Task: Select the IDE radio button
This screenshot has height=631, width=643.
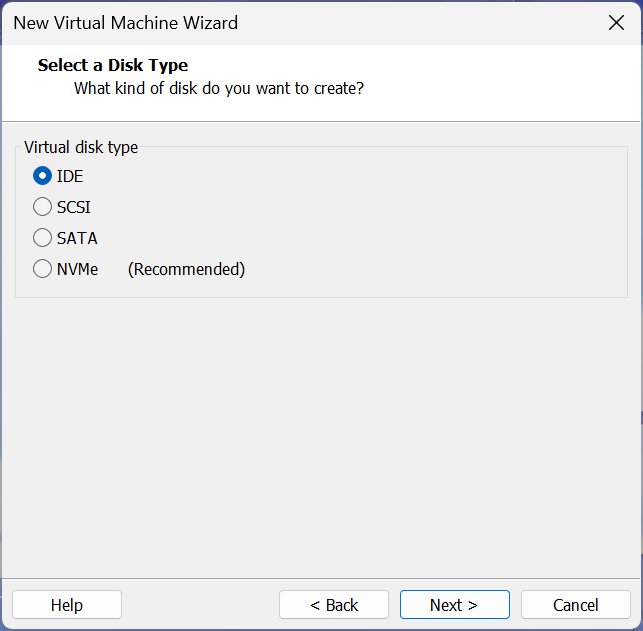Action: click(x=42, y=176)
